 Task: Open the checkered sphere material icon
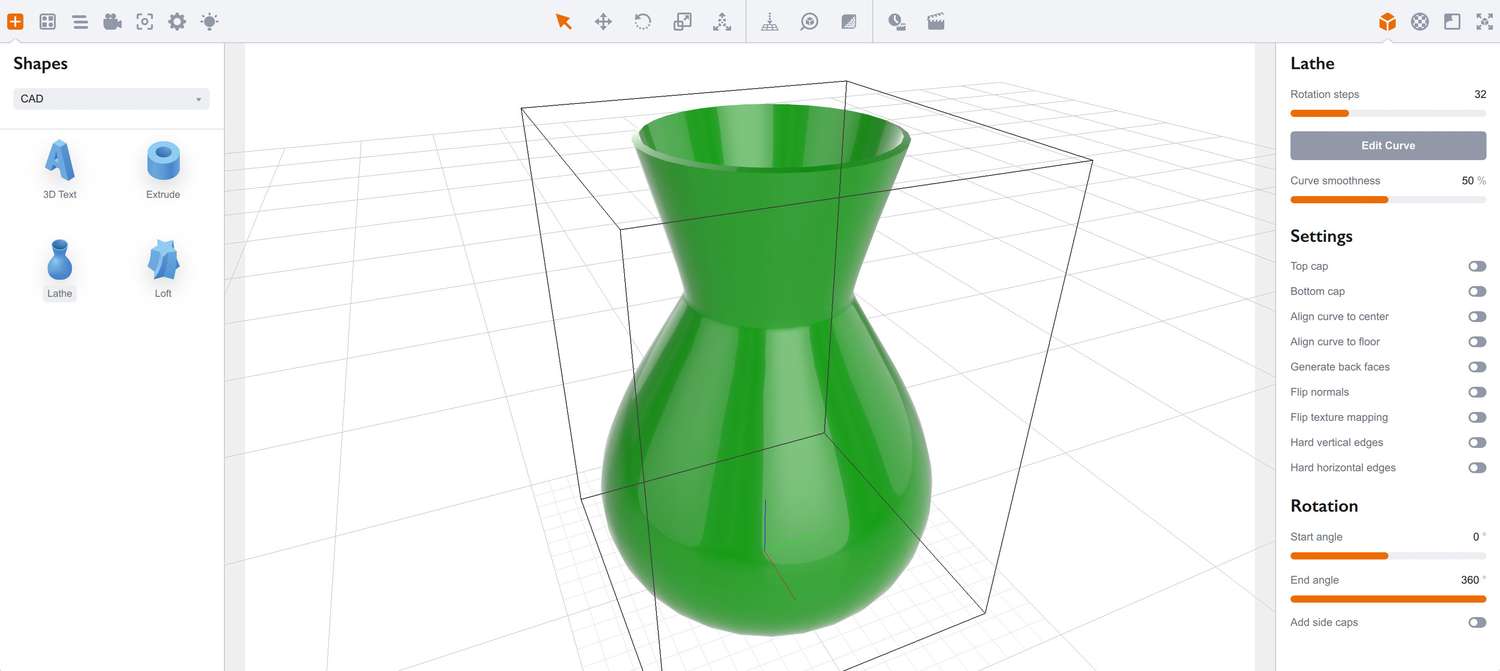click(x=1420, y=21)
